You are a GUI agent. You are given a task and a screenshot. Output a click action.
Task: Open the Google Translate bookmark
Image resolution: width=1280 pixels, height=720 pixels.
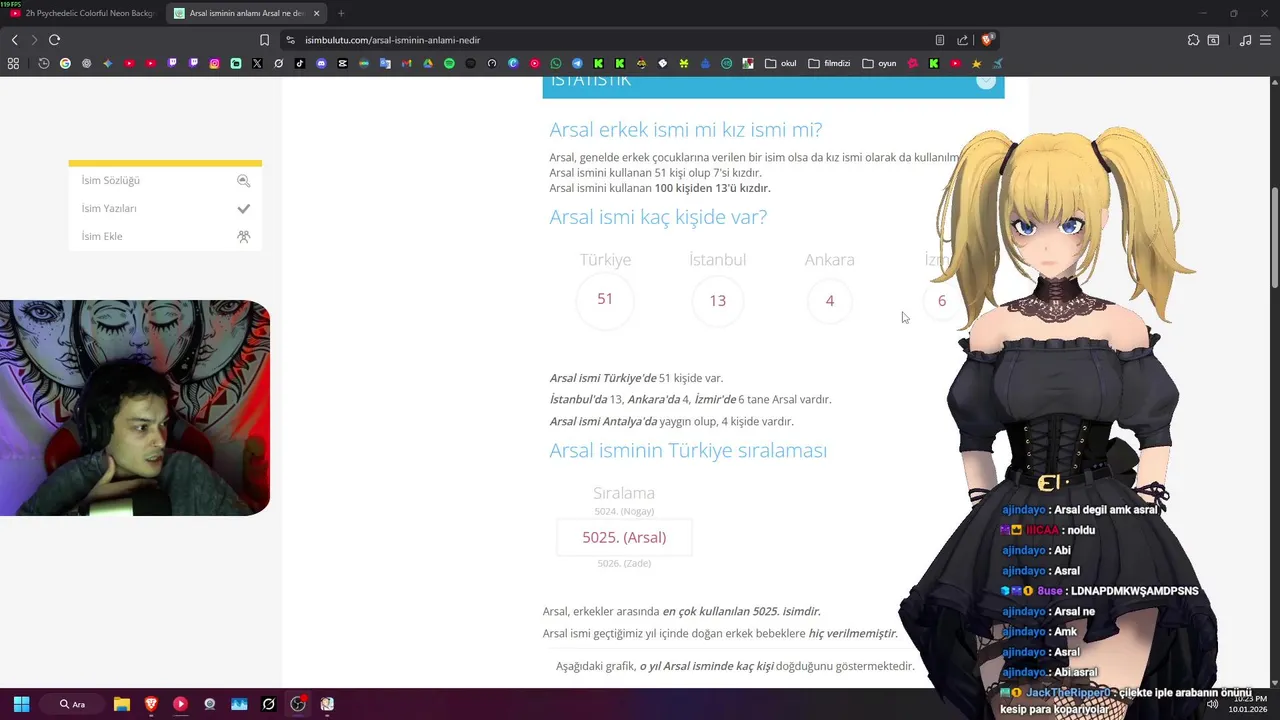[385, 63]
